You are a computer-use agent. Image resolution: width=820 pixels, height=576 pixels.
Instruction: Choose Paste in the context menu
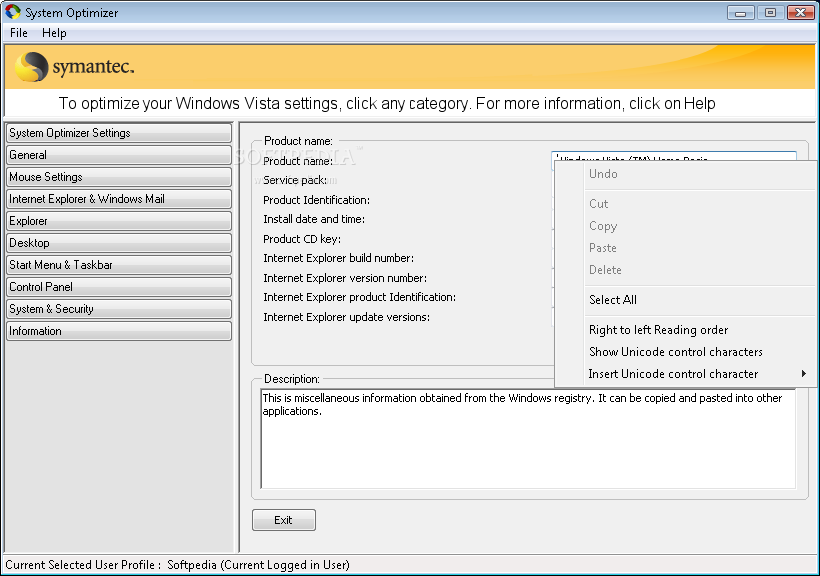pyautogui.click(x=685, y=247)
